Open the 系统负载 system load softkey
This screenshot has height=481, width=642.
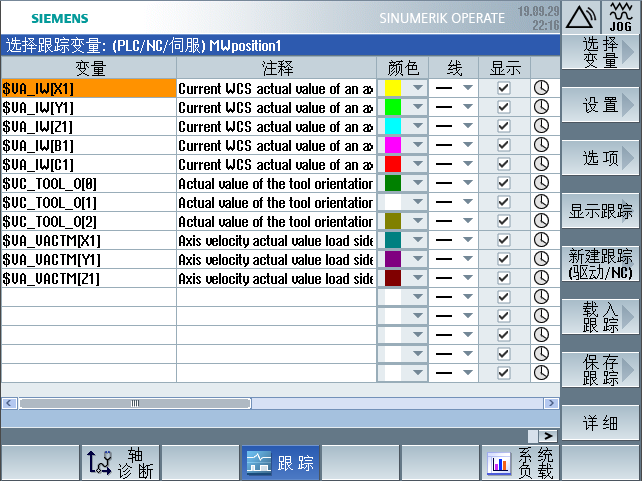coord(520,463)
